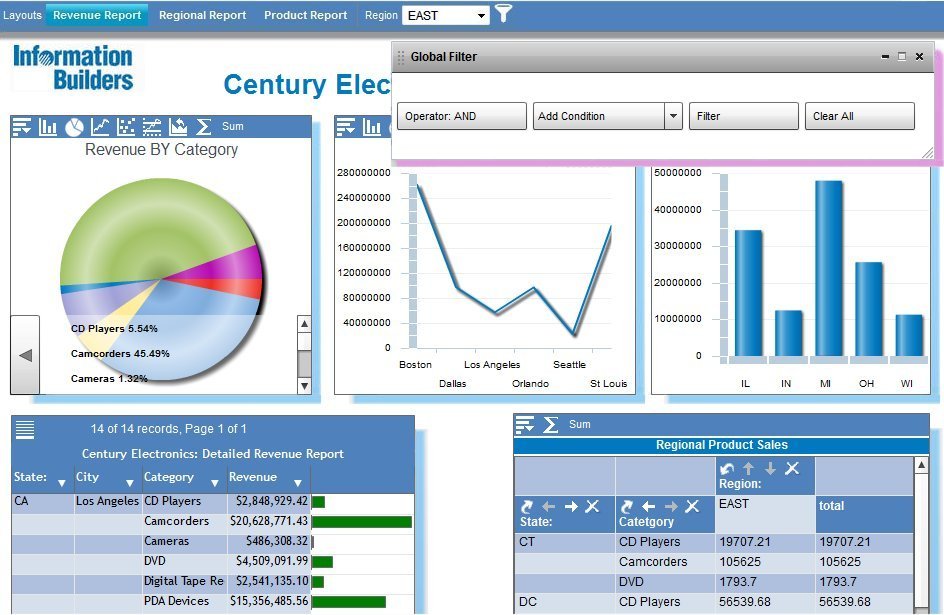The image size is (944, 615).
Task: Click $20,628,771.43 revenue cell
Action: point(269,521)
